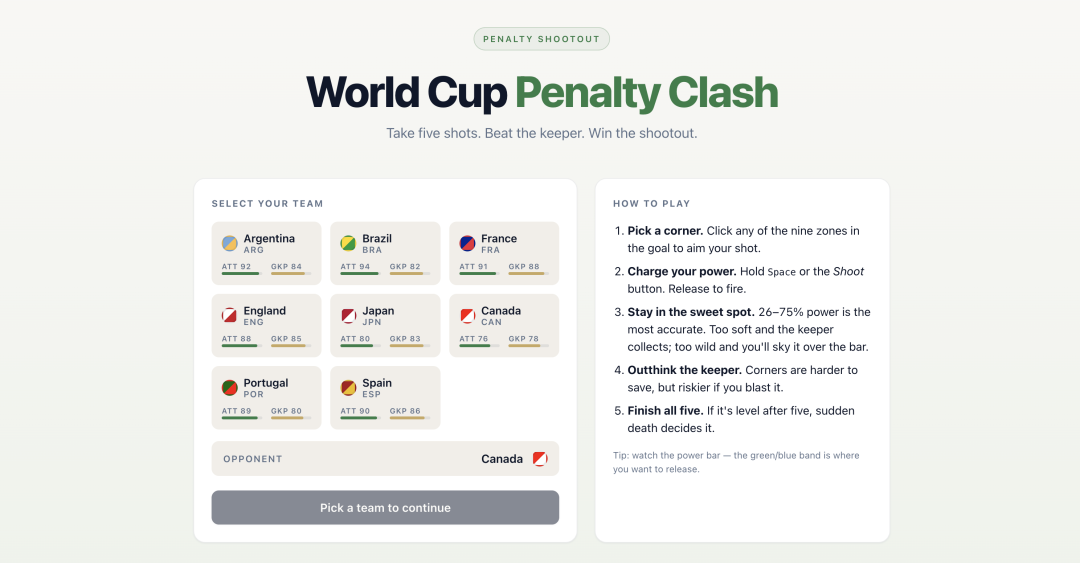
Task: Click the Spain flag icon
Action: click(x=349, y=388)
